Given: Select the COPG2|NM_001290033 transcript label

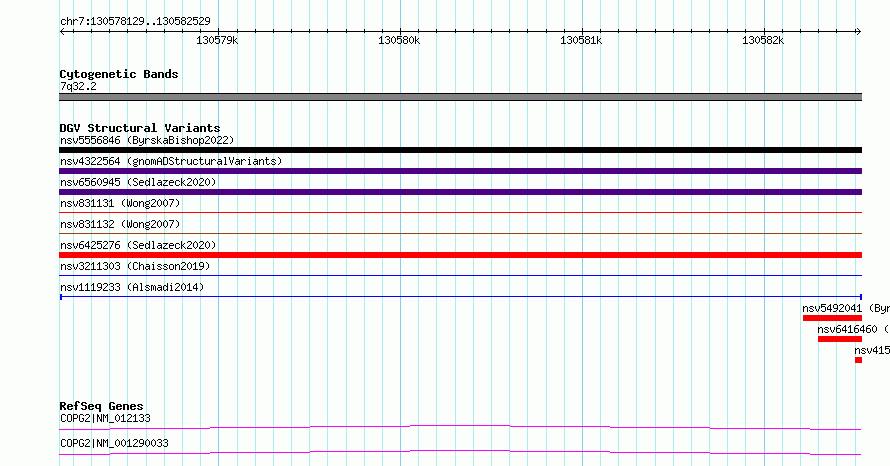Looking at the screenshot, I should 115,443.
